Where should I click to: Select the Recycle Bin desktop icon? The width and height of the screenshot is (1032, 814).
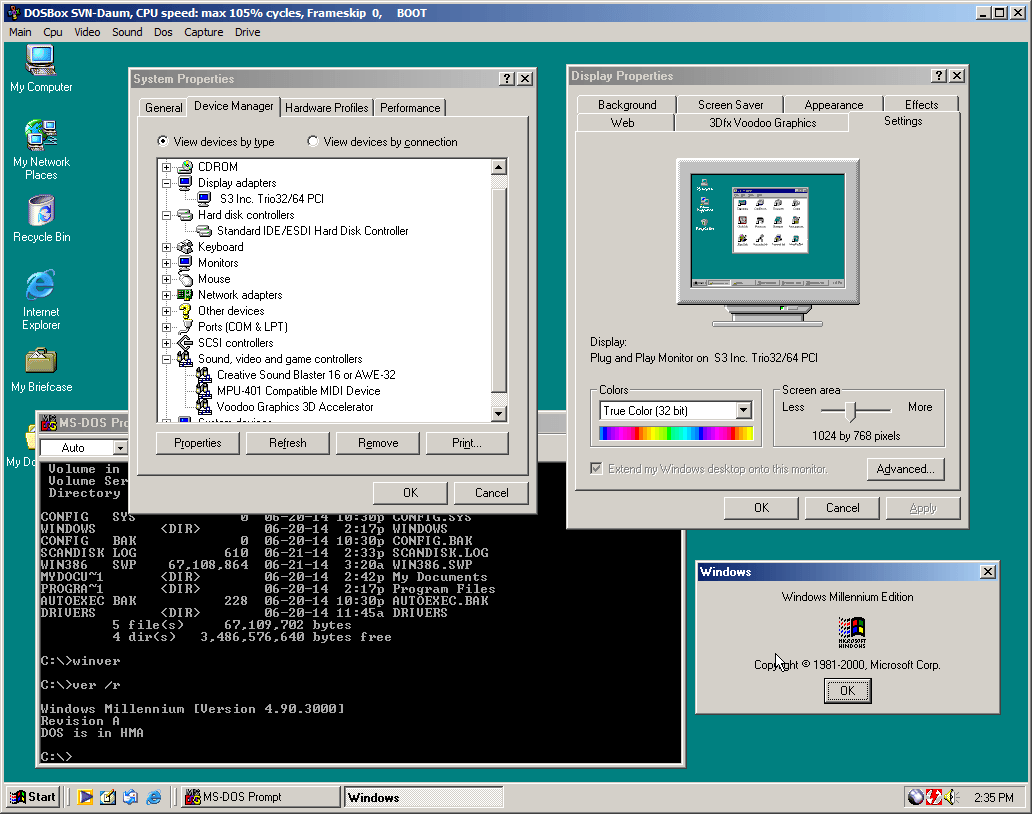(41, 219)
